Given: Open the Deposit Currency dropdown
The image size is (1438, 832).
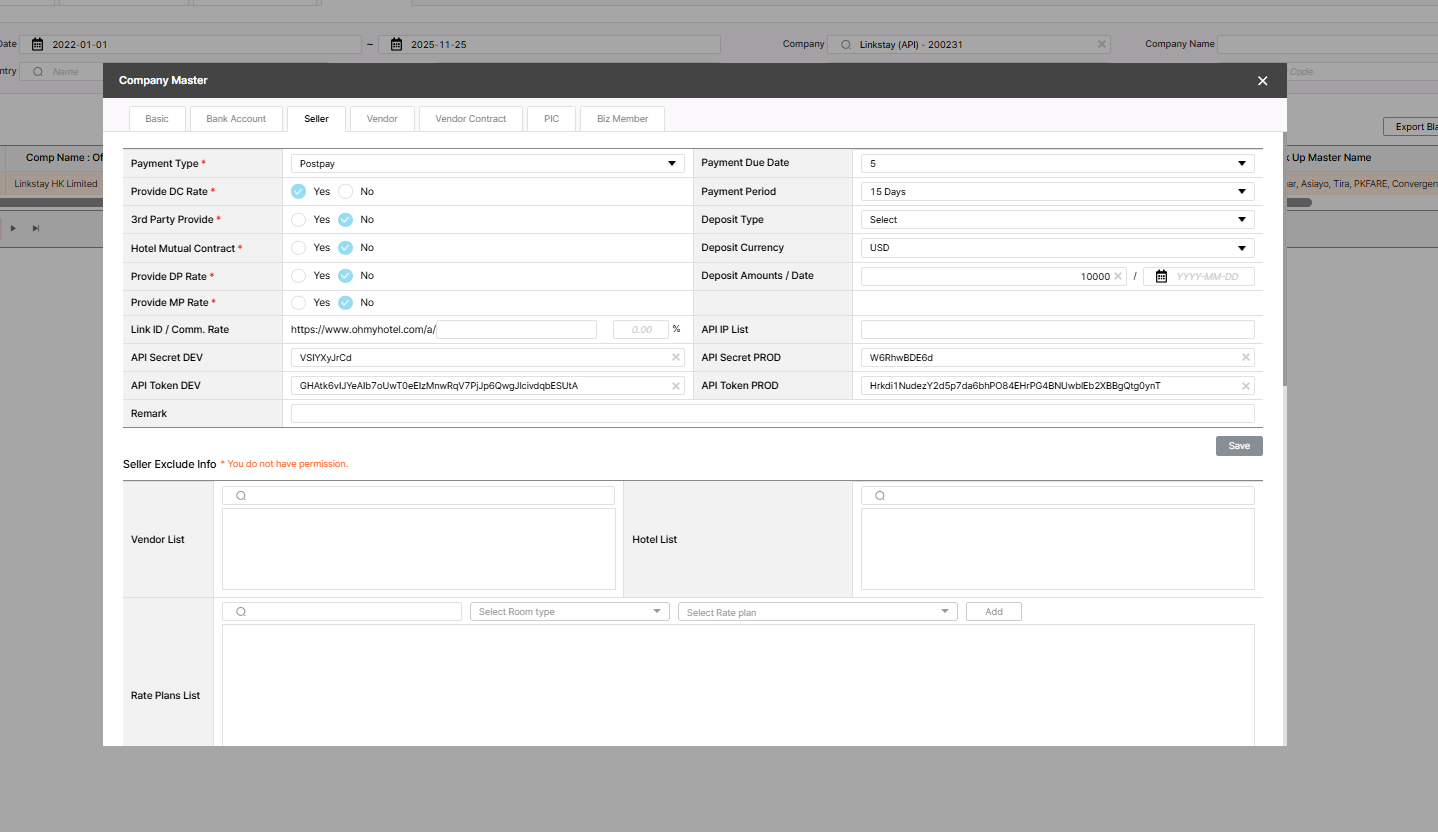Looking at the screenshot, I should coord(1057,247).
